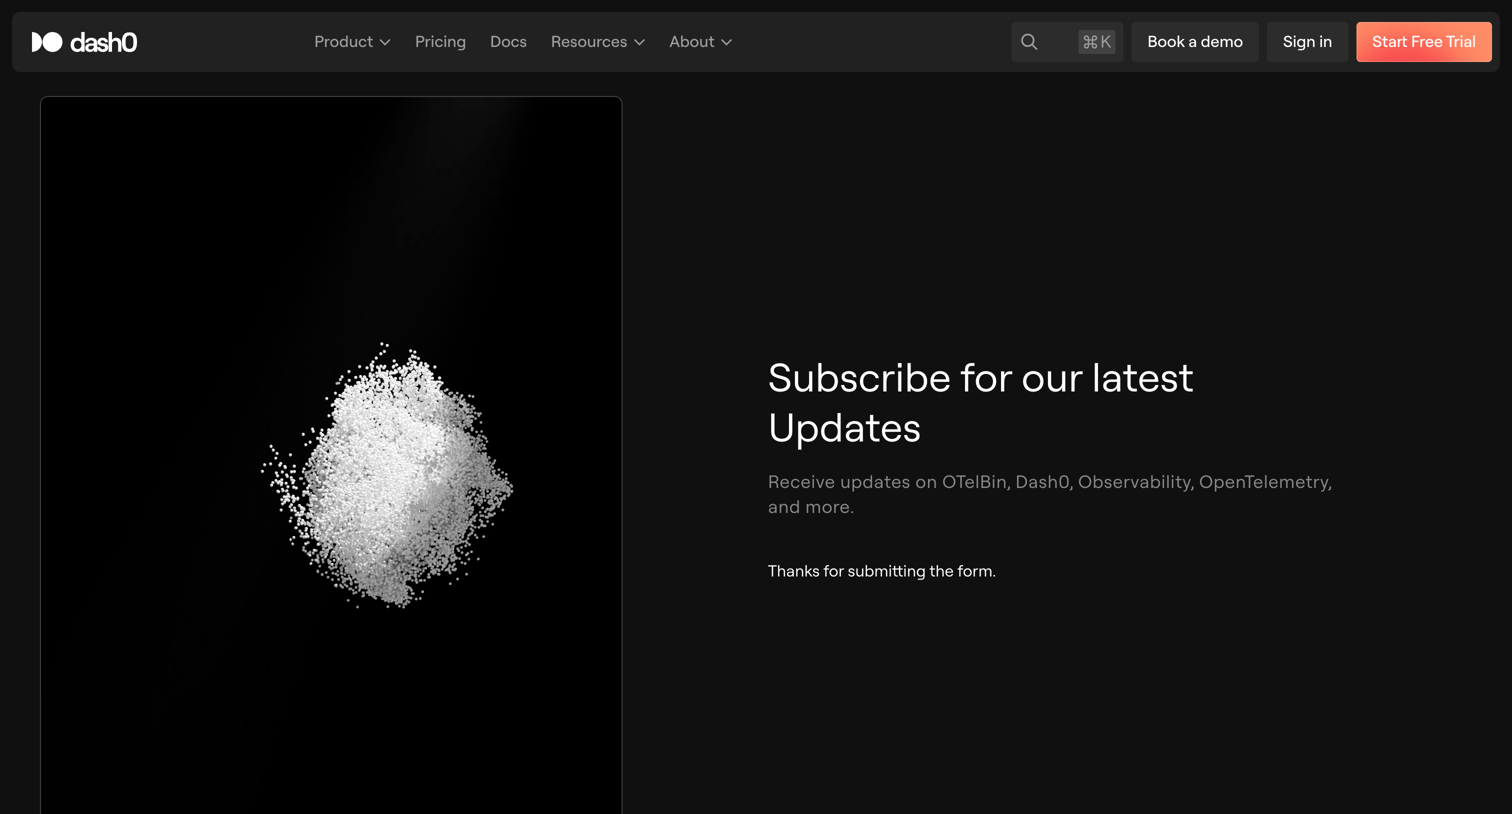Click the dash0 logo
The width and height of the screenshot is (1512, 814).
coord(84,42)
